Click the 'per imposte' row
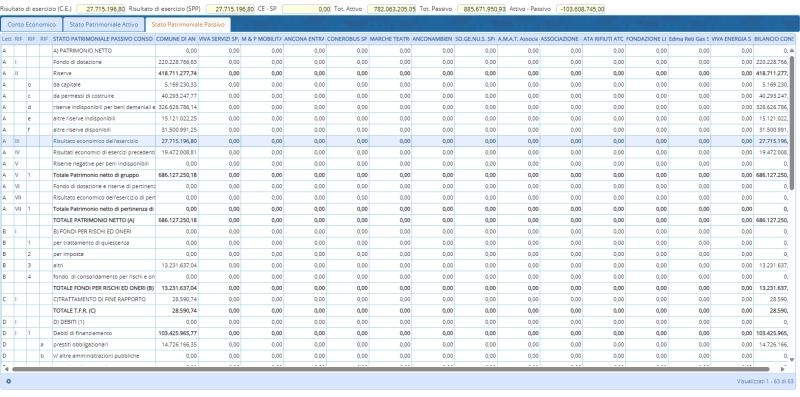The width and height of the screenshot is (800, 397). [395, 254]
